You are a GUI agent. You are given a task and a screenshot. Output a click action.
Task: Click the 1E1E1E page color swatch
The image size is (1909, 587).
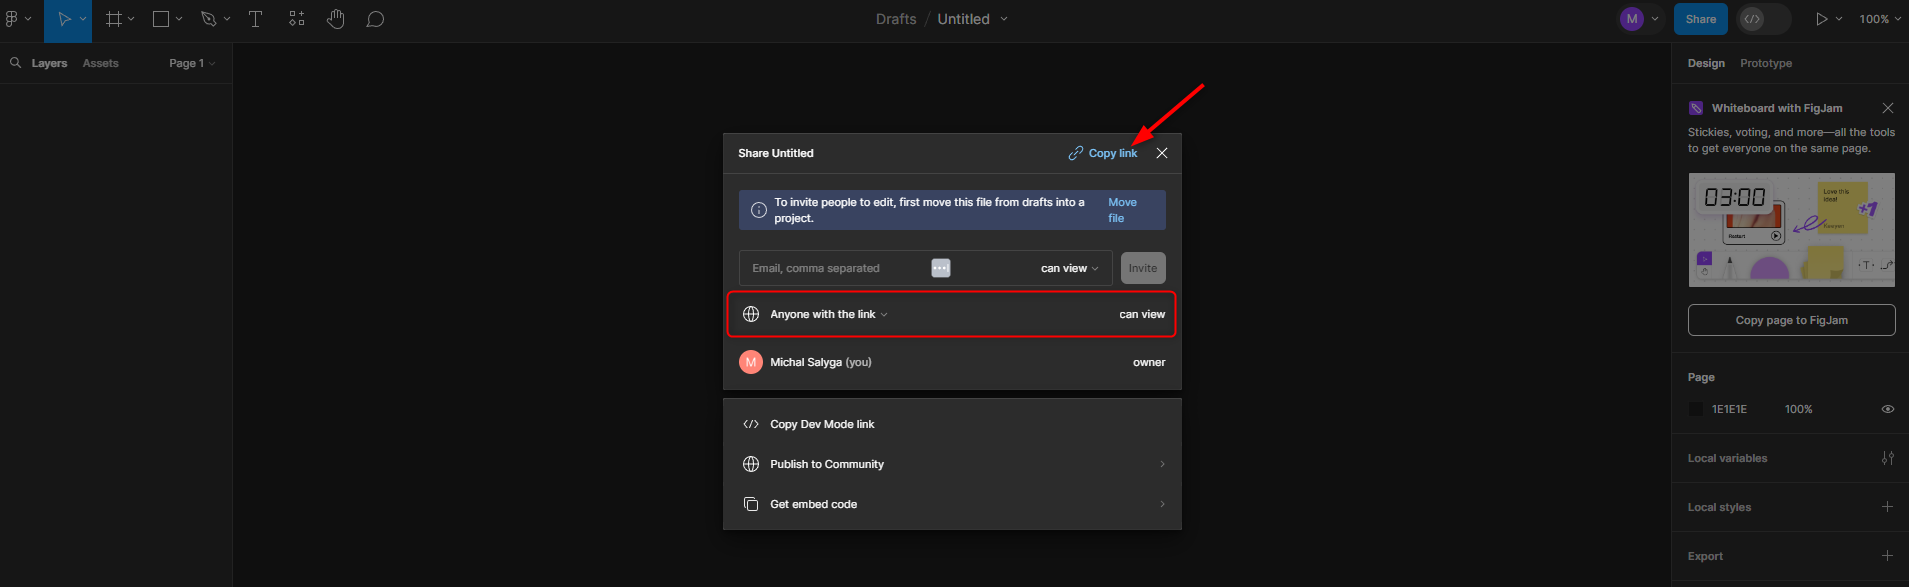click(x=1695, y=409)
